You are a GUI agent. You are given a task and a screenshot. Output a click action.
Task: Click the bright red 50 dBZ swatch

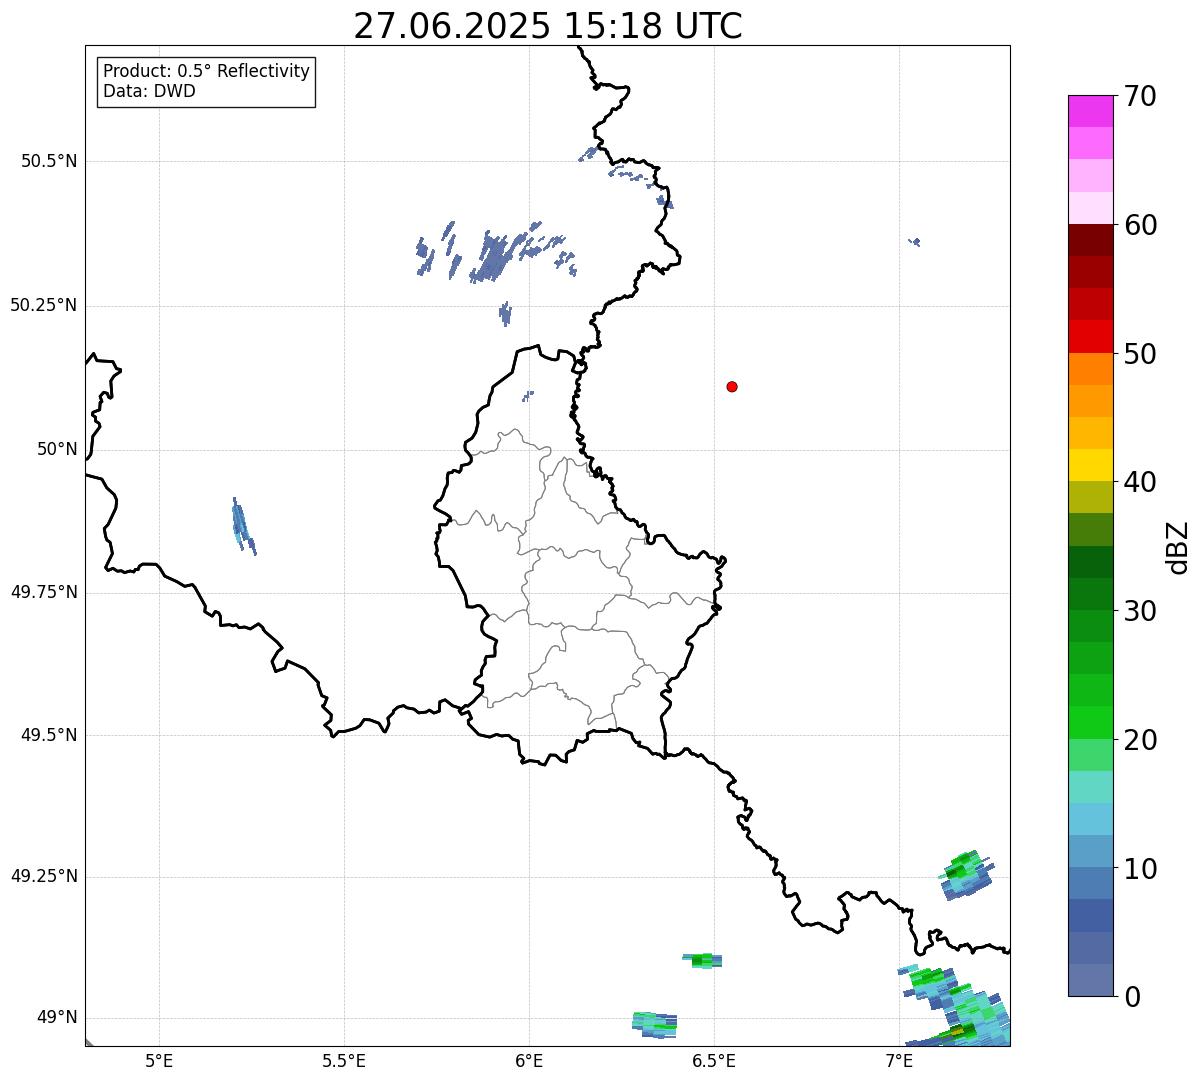click(1090, 336)
